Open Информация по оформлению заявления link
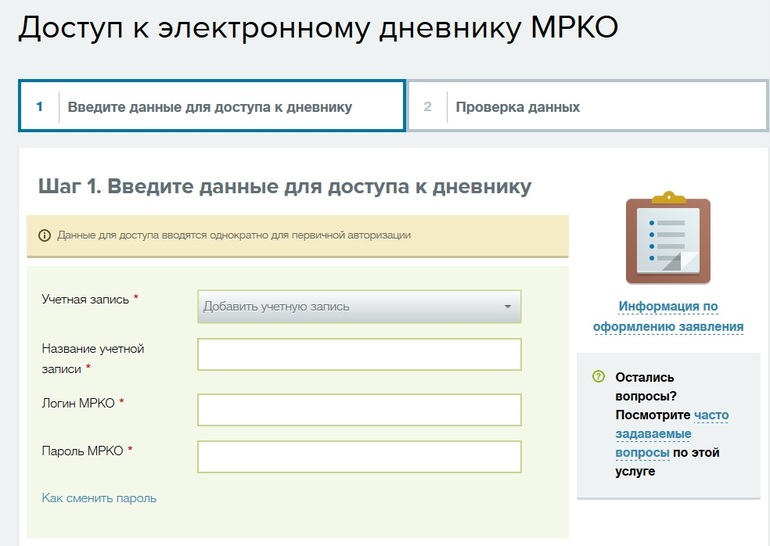This screenshot has width=770, height=546. tap(668, 316)
